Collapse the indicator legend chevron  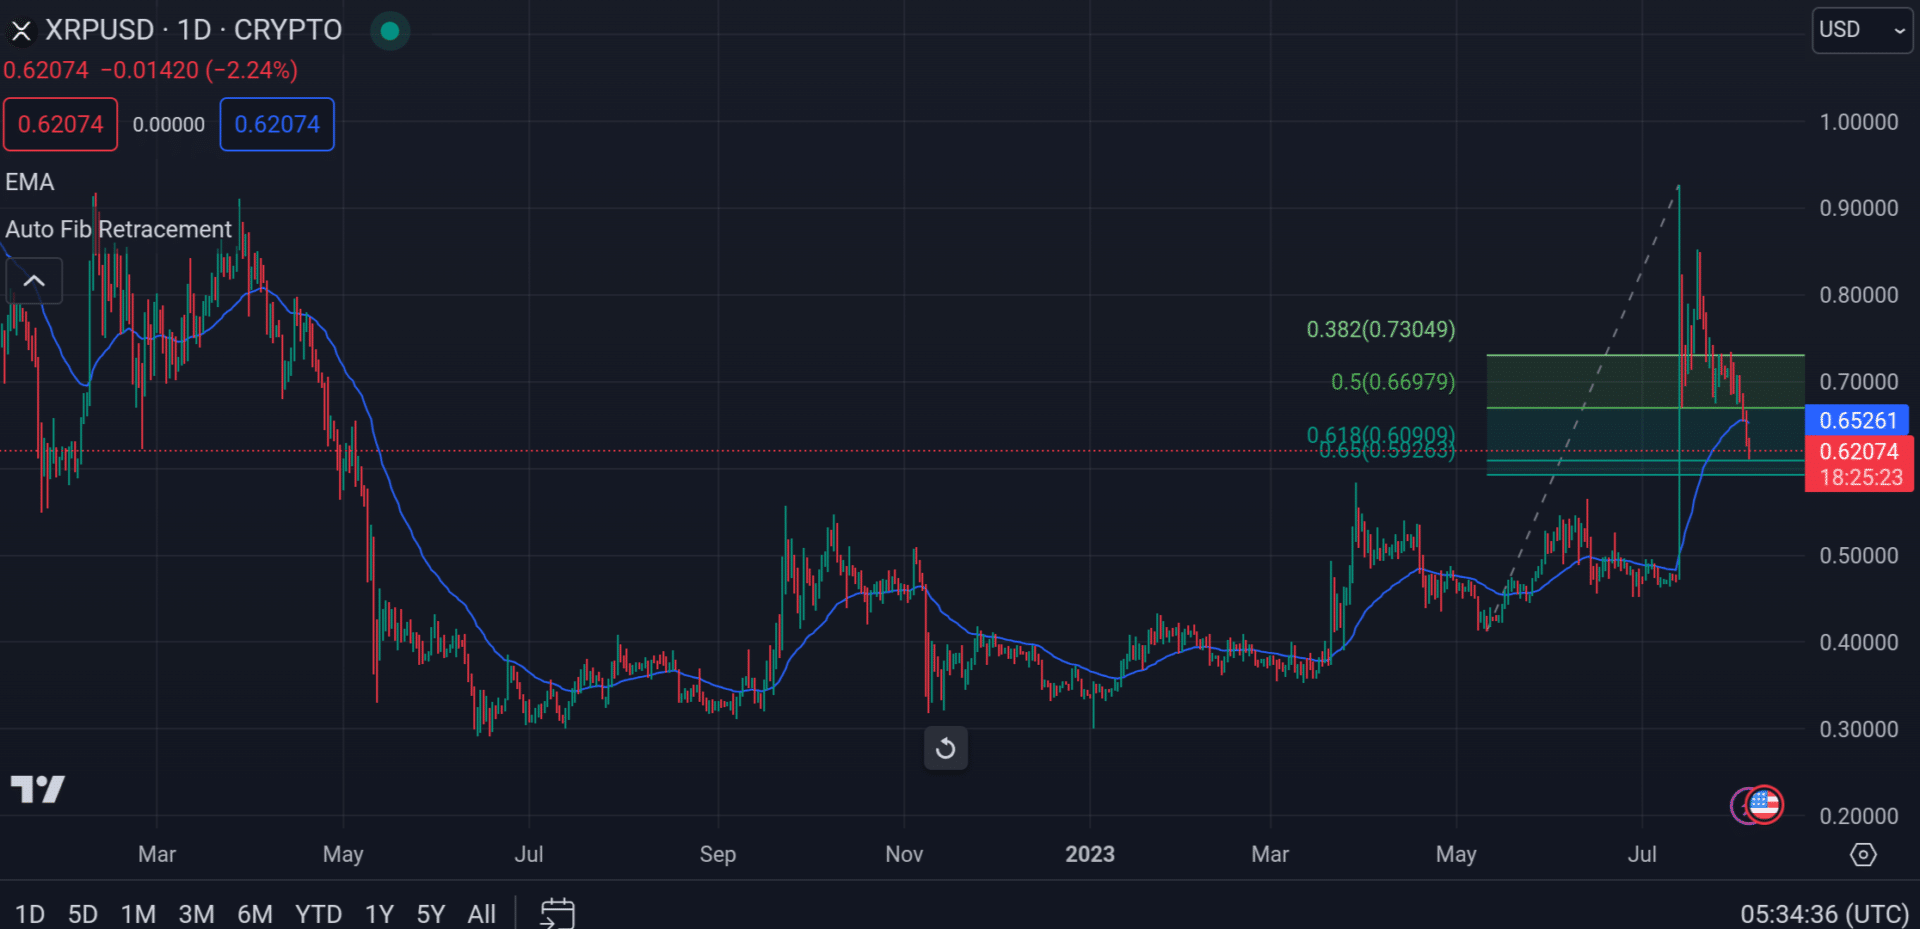(34, 281)
